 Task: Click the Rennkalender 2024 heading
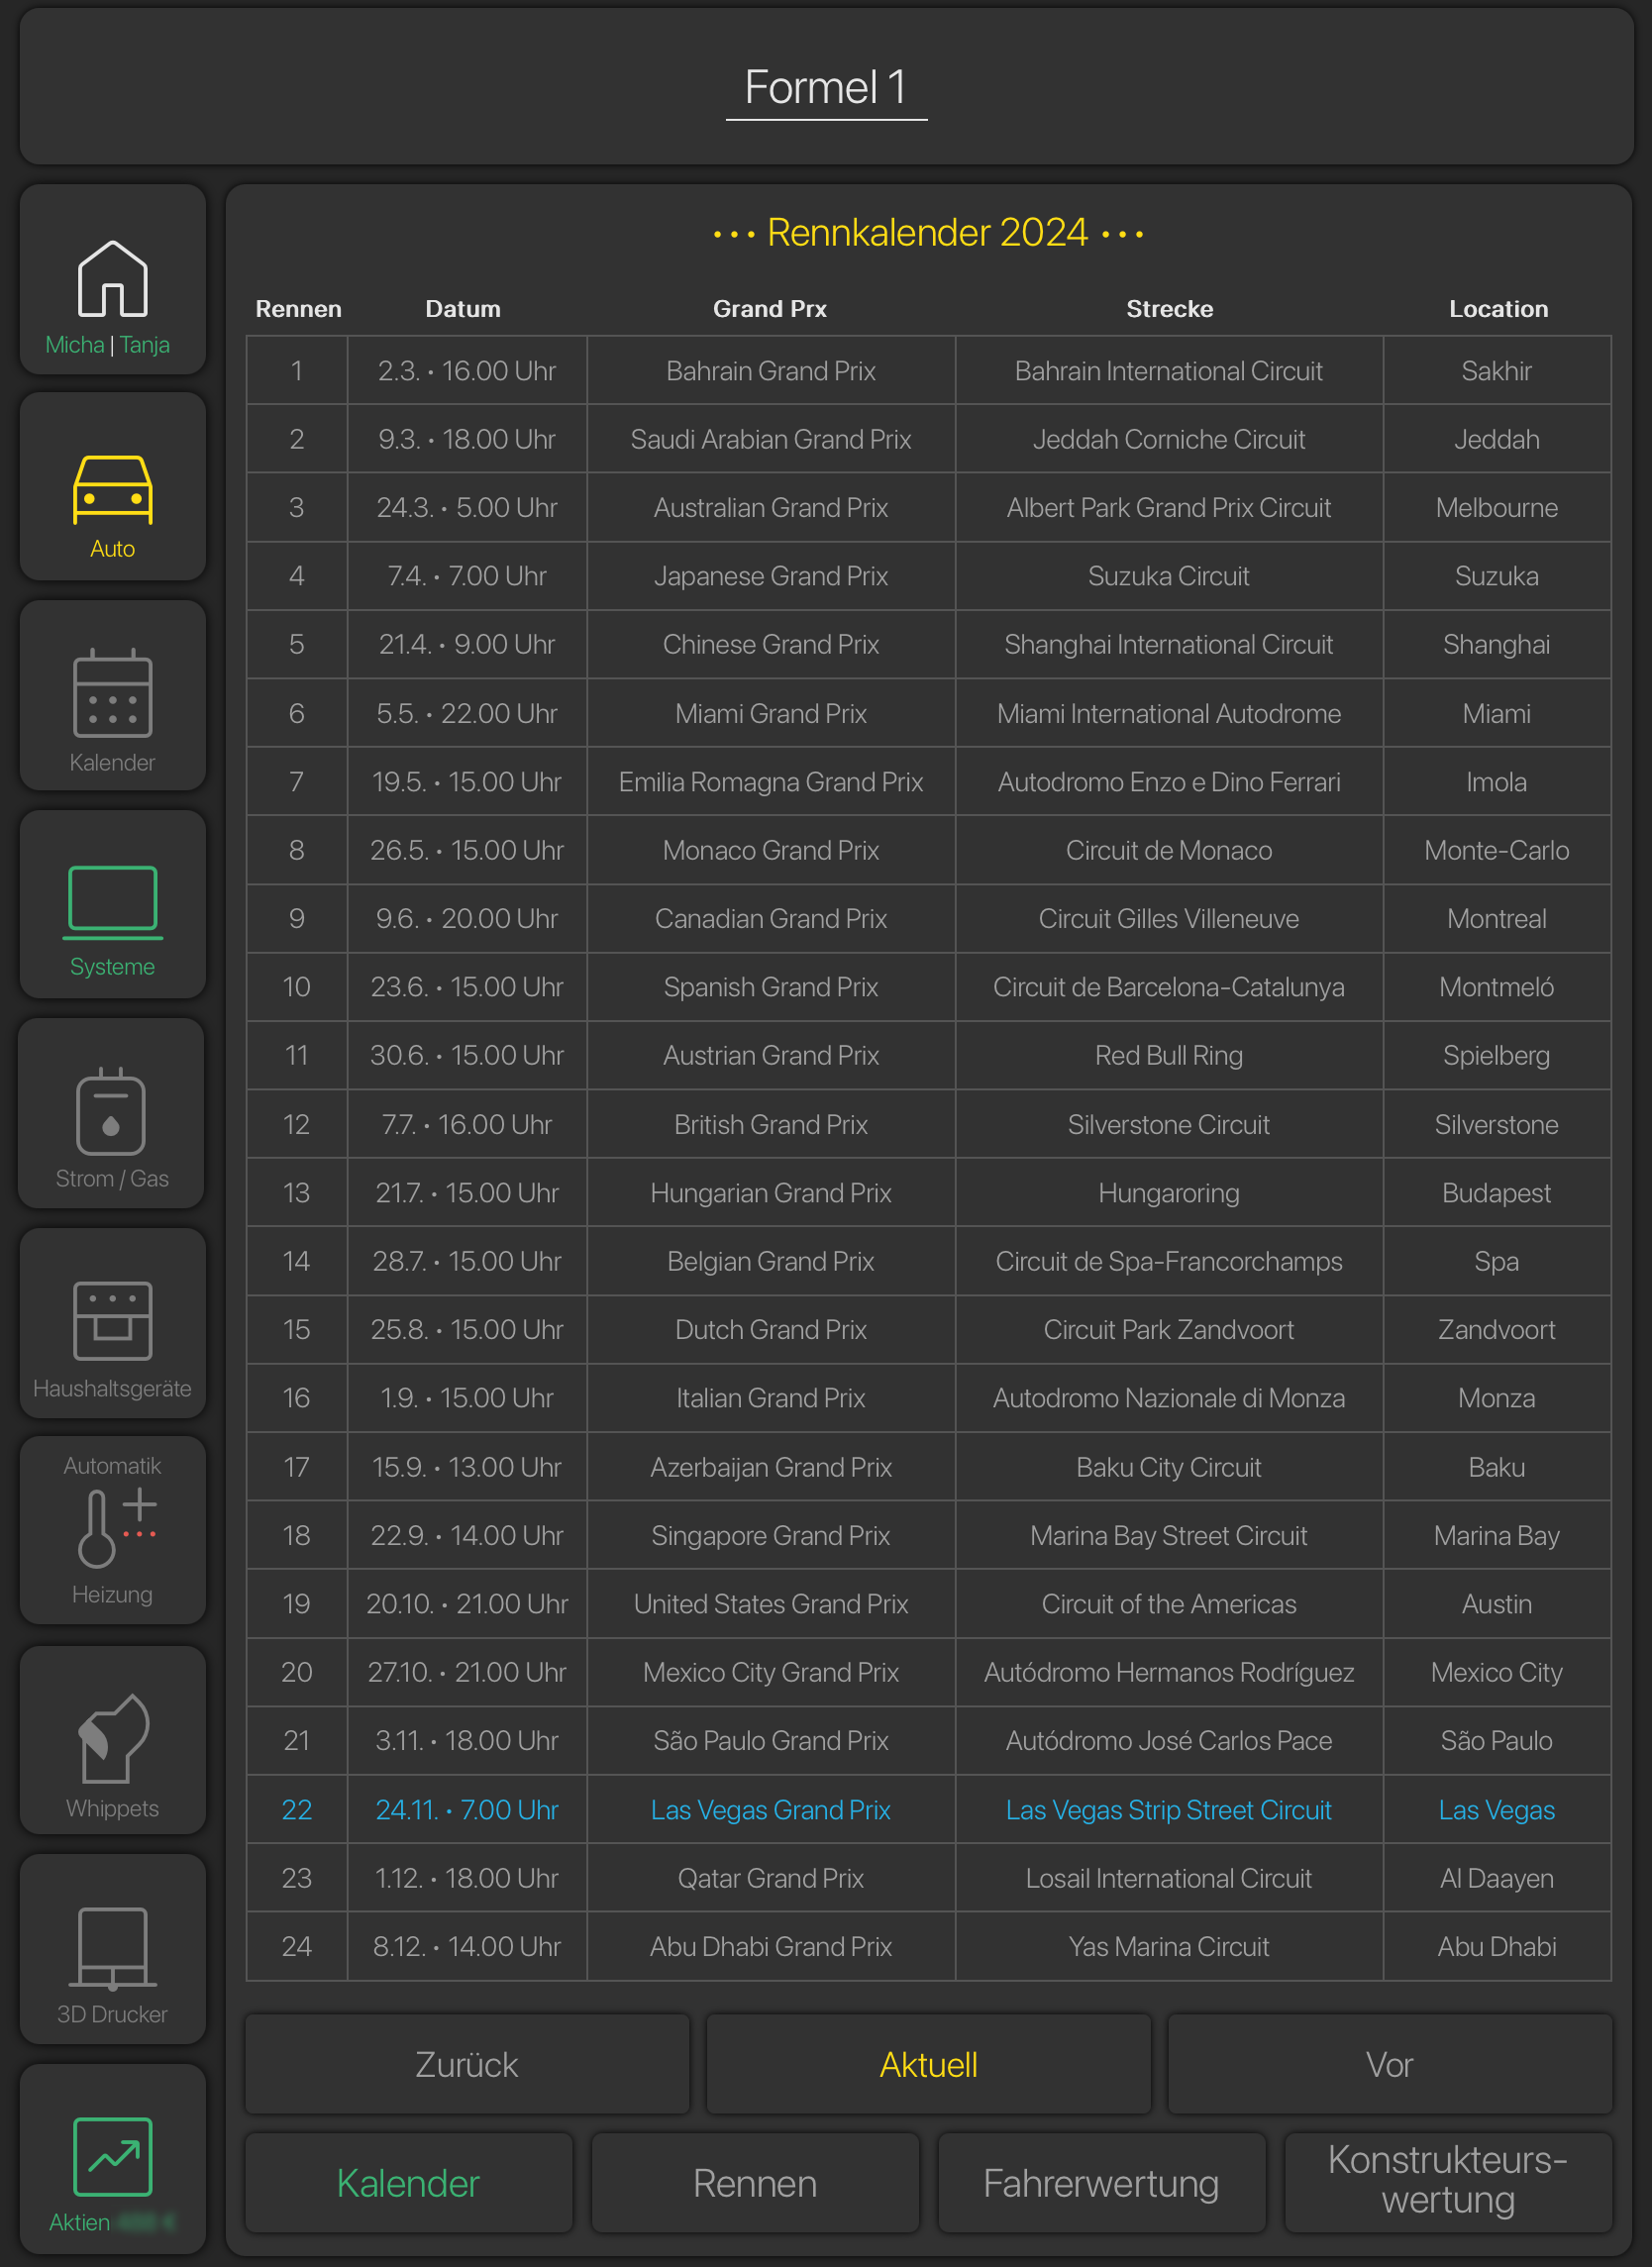[x=928, y=233]
